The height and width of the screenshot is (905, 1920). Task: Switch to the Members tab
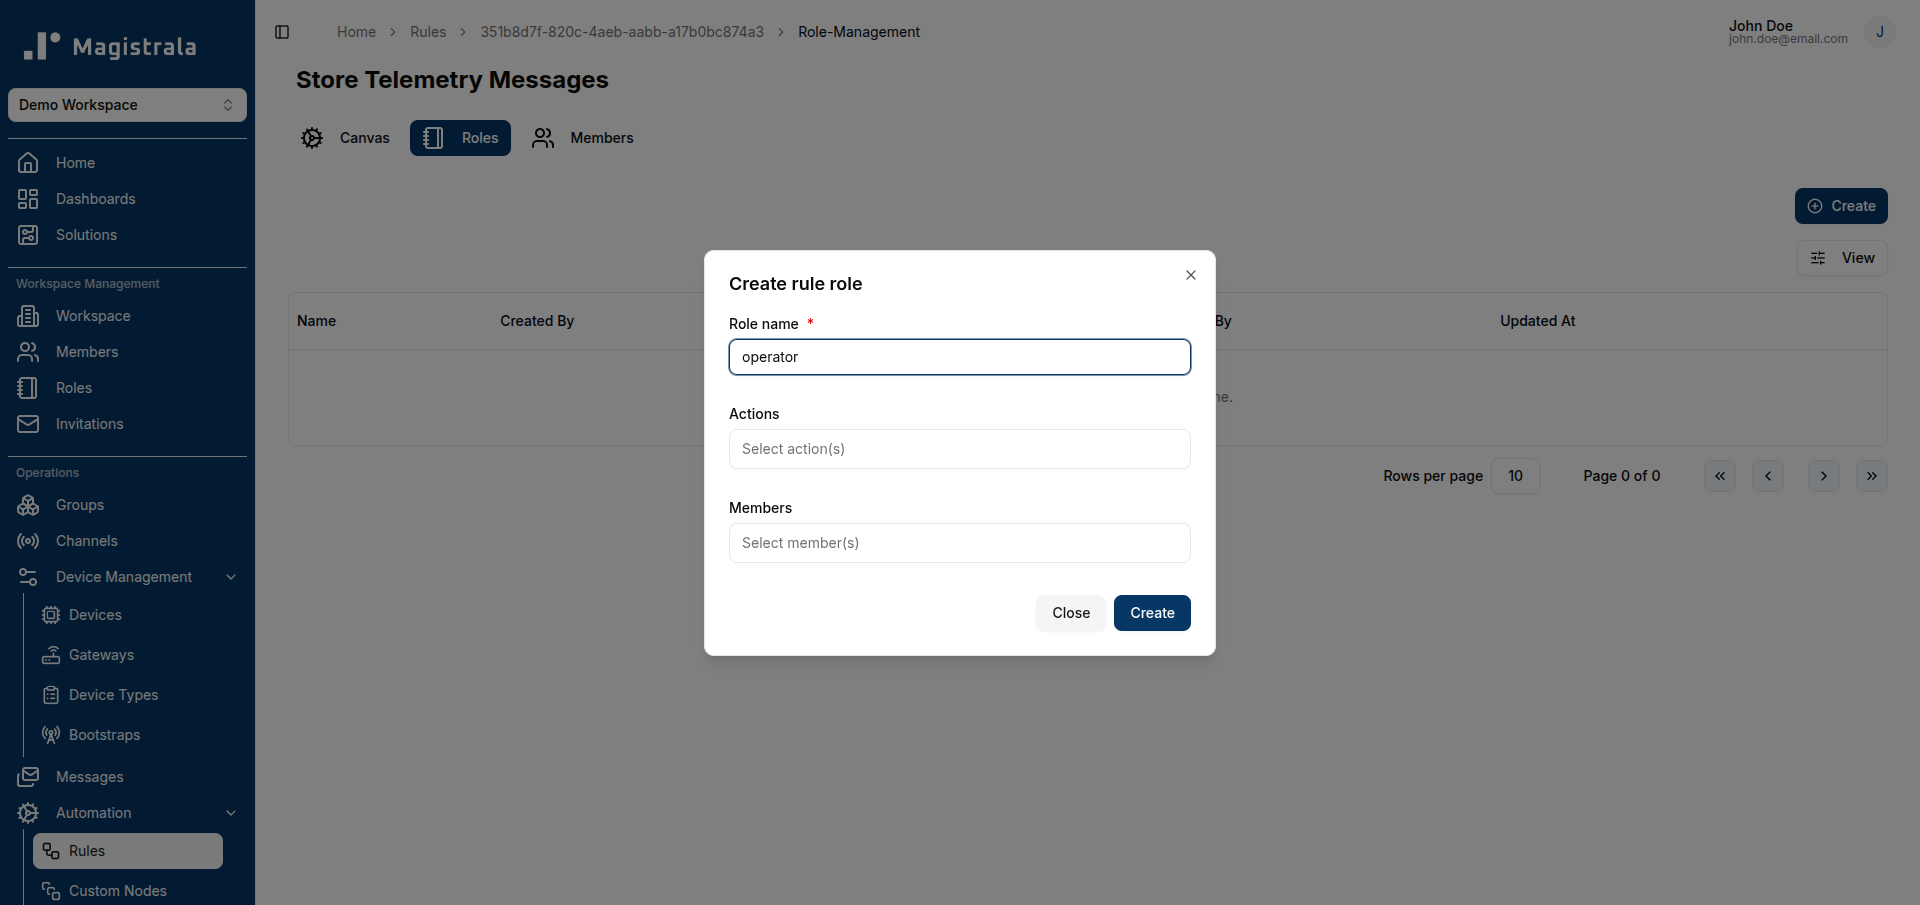[x=583, y=138]
